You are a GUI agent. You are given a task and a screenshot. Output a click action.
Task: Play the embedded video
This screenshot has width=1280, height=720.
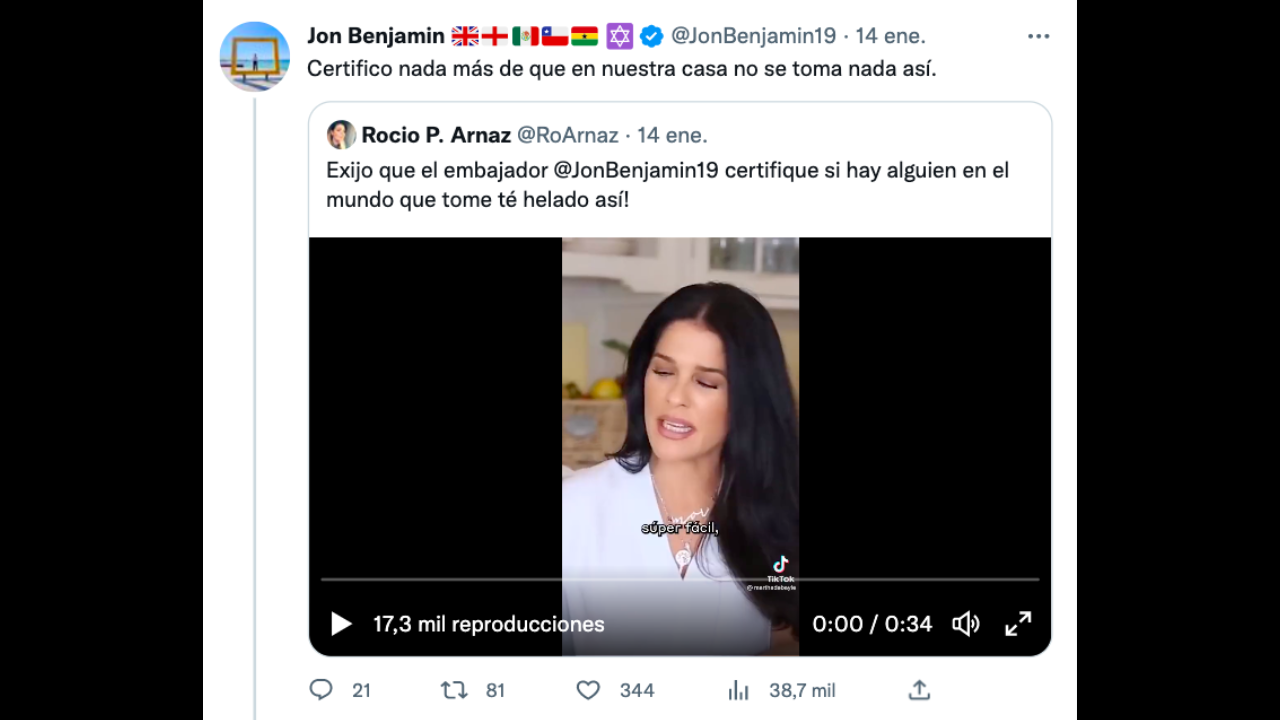click(x=341, y=624)
